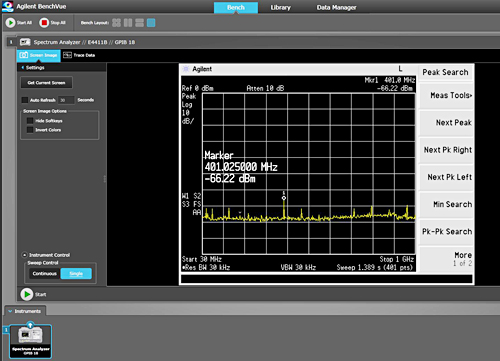Screen dimensions: 500x361
Task: Click the 'Marker 401.025000 MHz' text
Action: click(241, 161)
